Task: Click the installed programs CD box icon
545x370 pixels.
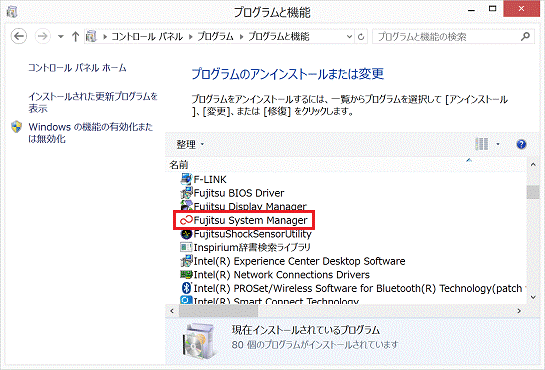Action: point(198,341)
